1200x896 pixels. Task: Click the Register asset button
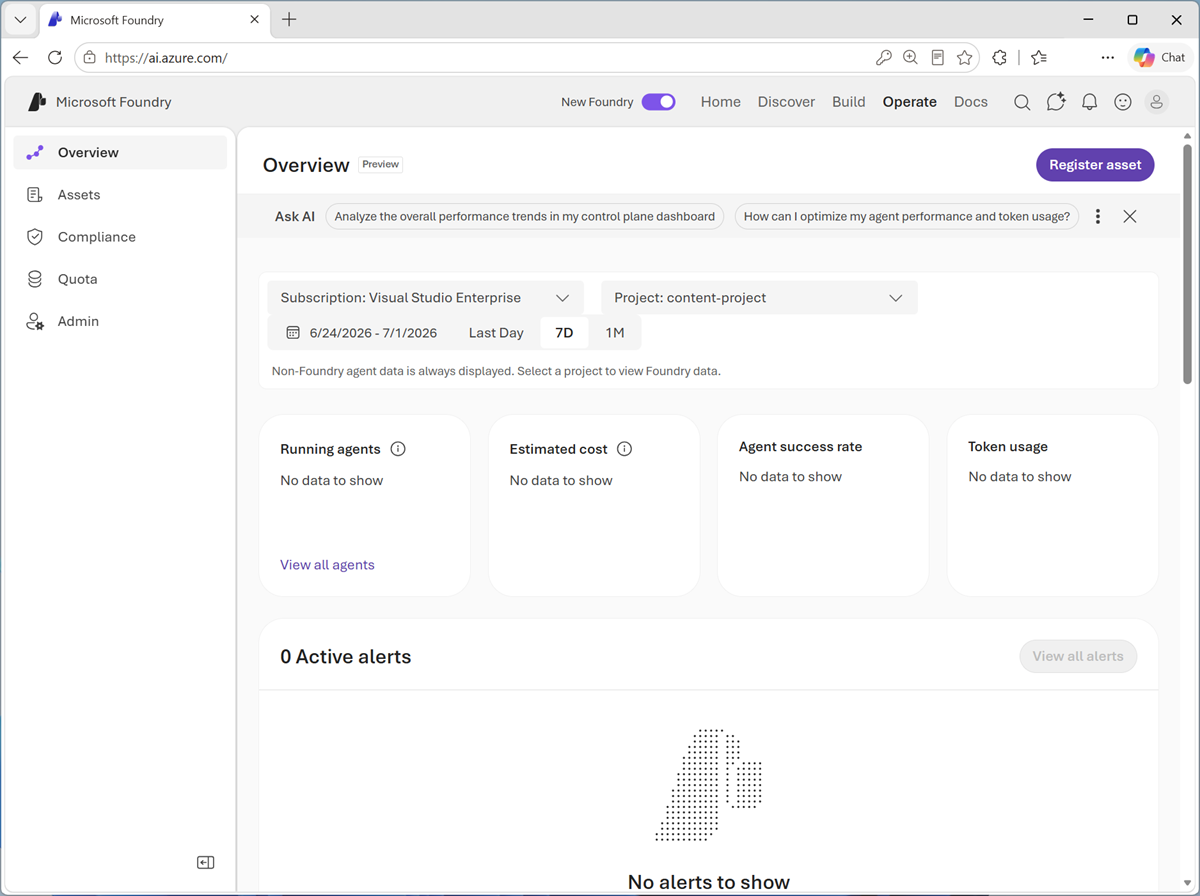pyautogui.click(x=1095, y=165)
